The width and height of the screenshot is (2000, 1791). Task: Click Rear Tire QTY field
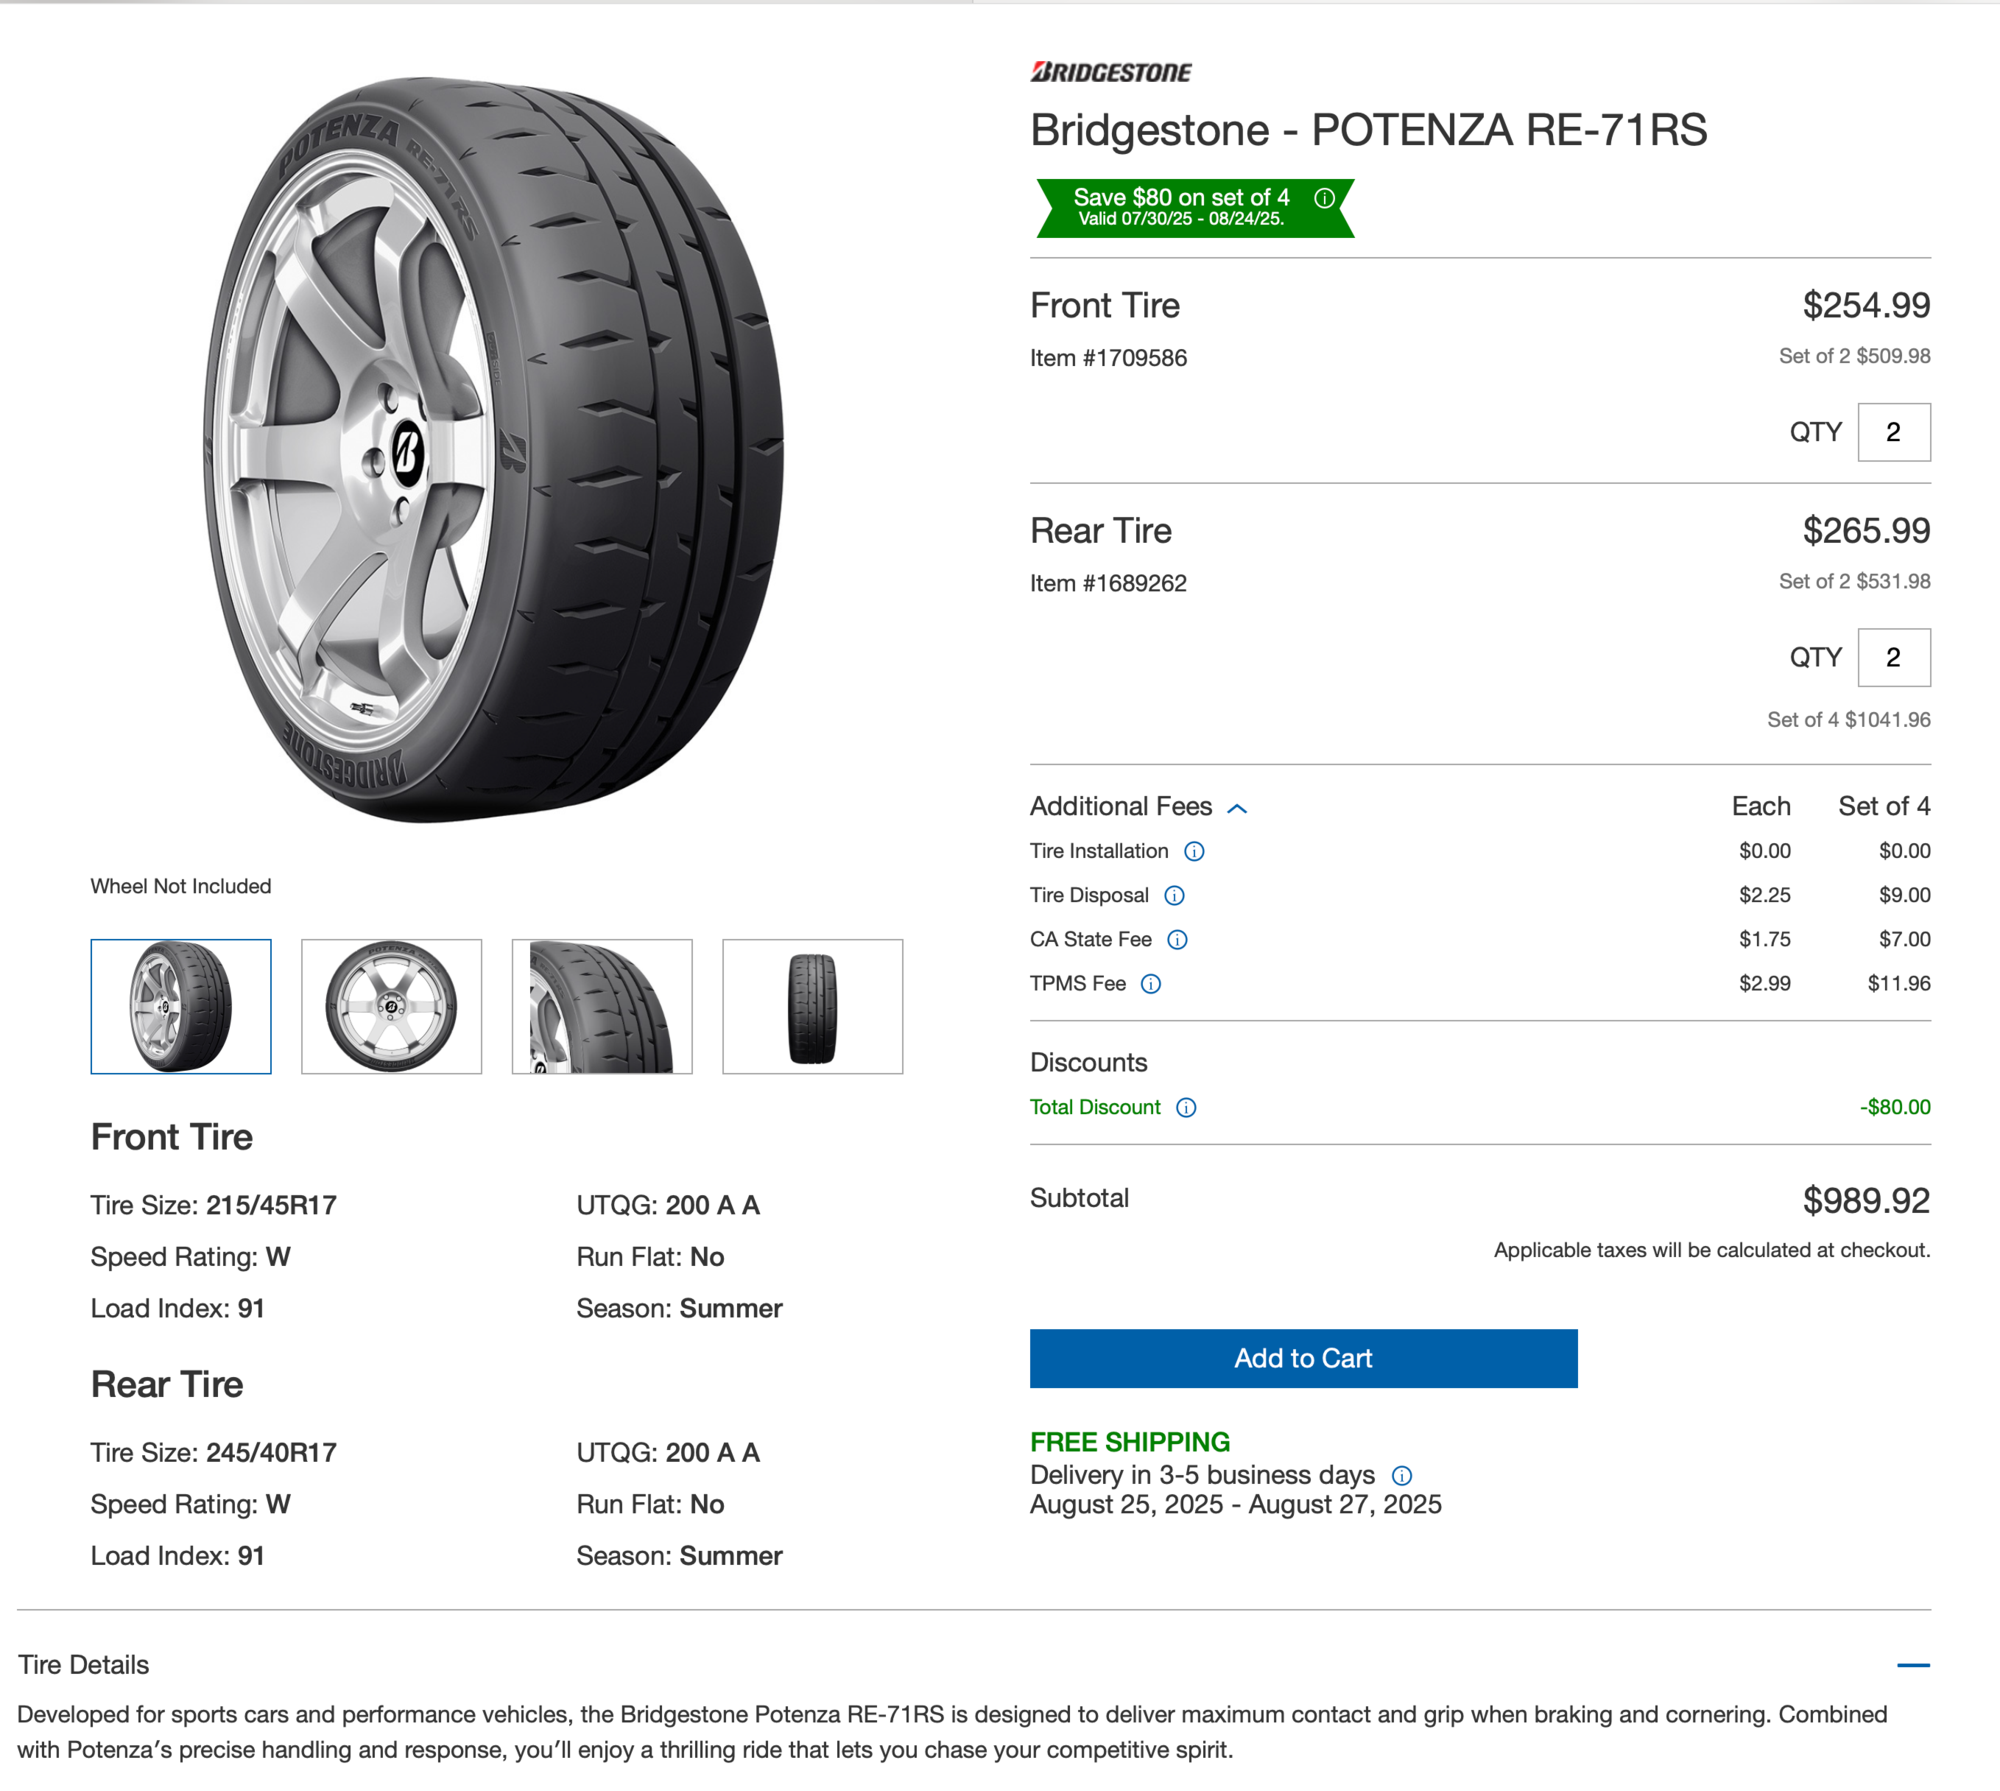coord(1894,657)
